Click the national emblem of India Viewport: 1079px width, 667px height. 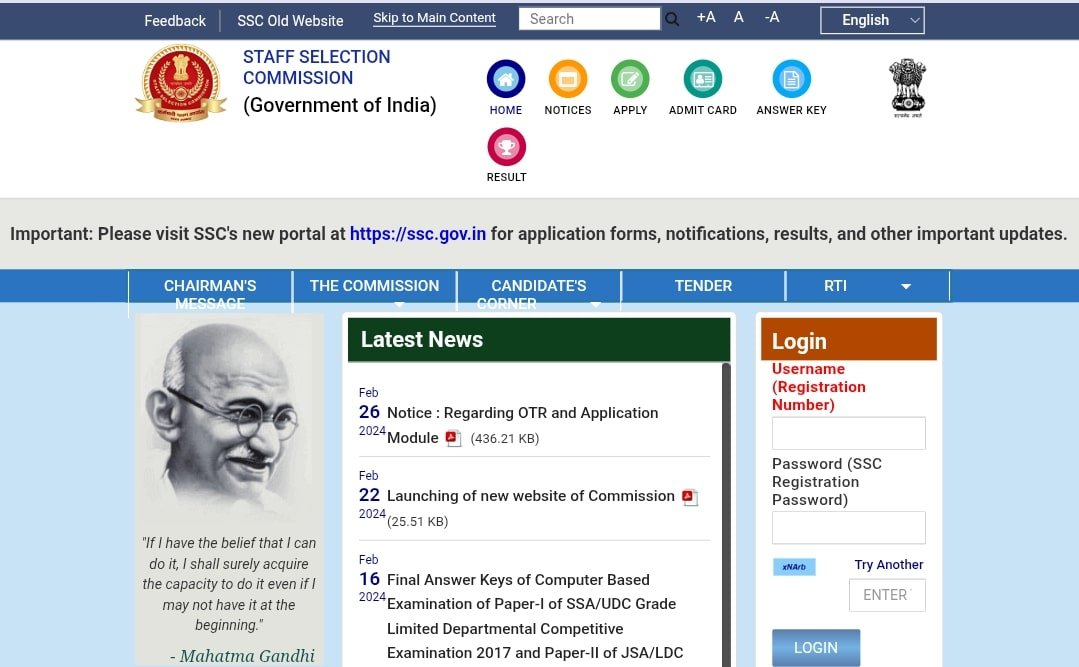908,87
